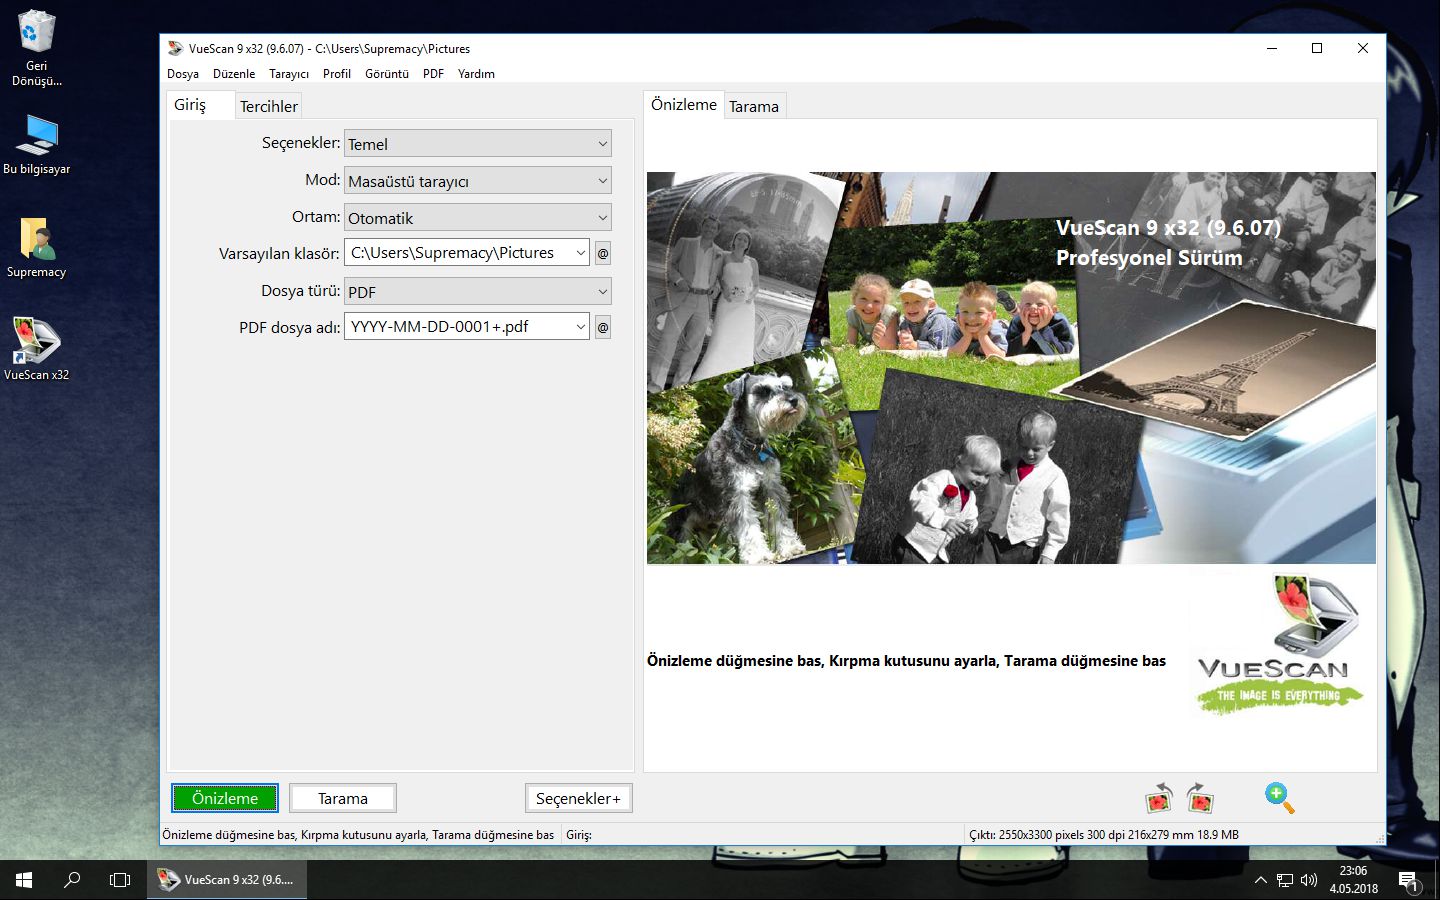The width and height of the screenshot is (1440, 900).
Task: Click the 'PDF dosya adı:' field label
Action: click(290, 328)
